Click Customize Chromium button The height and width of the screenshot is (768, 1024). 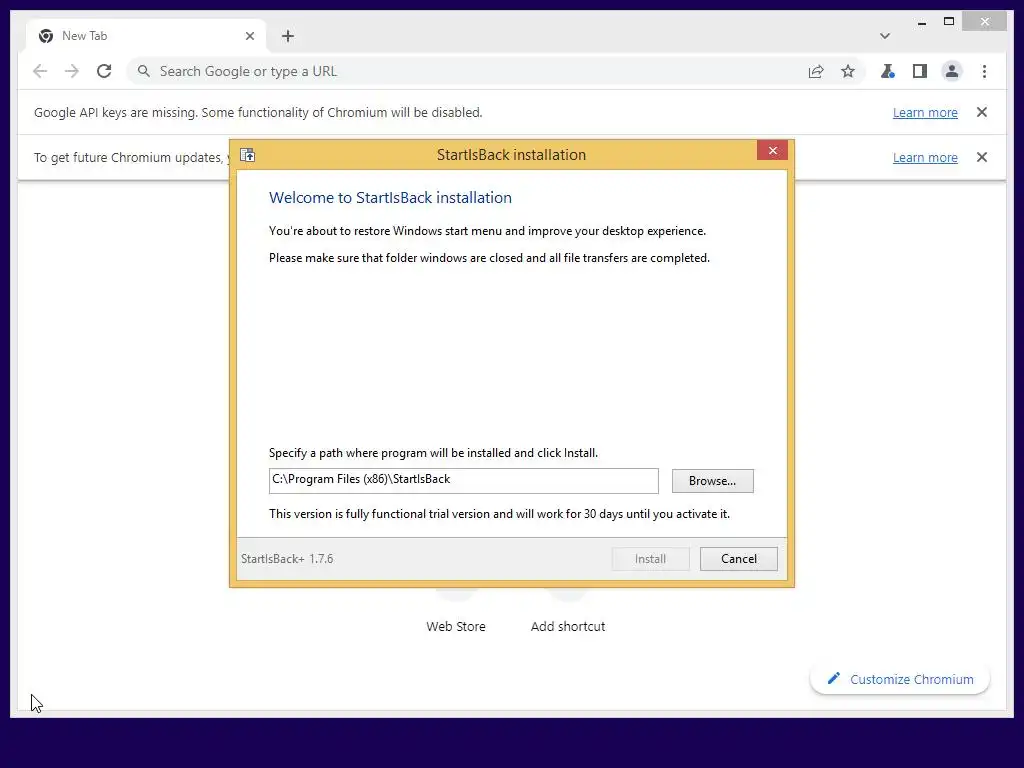tap(900, 679)
